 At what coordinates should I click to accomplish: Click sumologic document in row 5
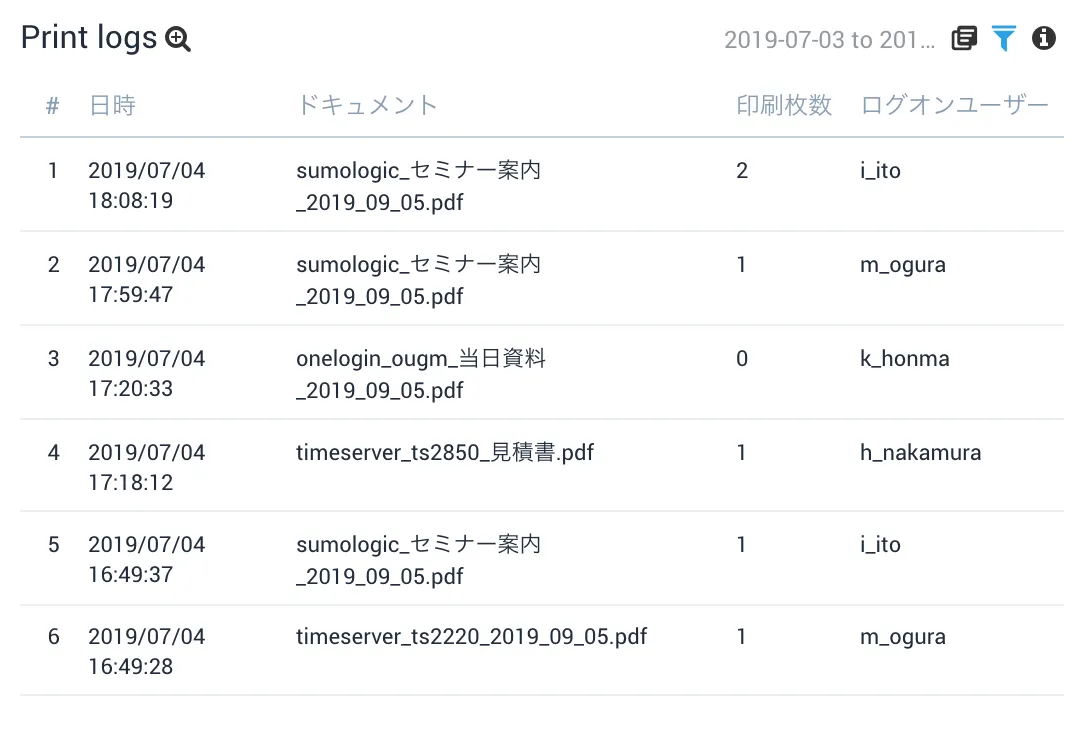(418, 560)
